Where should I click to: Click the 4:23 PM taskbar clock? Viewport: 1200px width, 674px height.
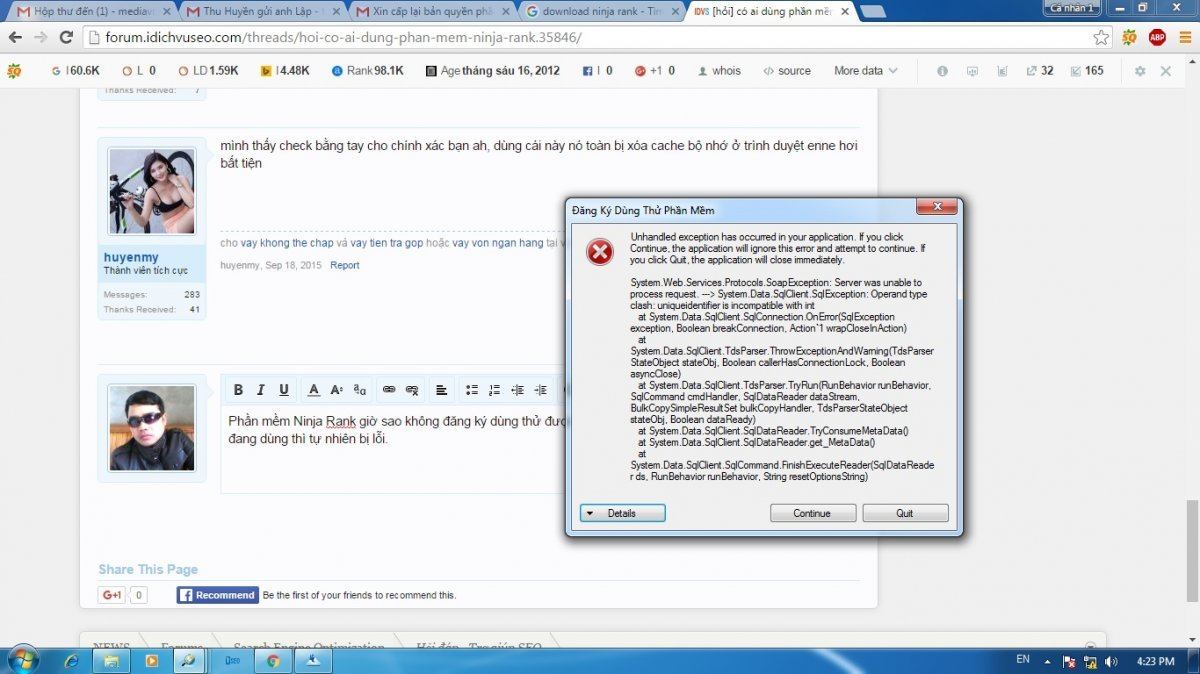click(1156, 661)
